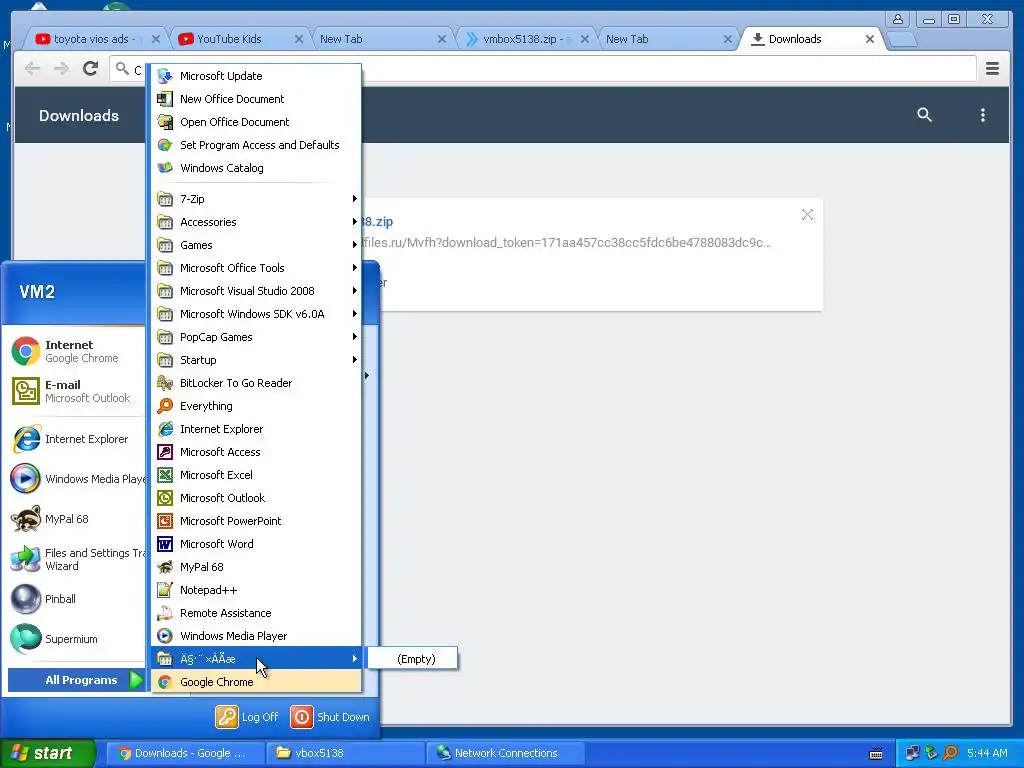The height and width of the screenshot is (768, 1024).
Task: Open Internet Explorer from Start menu left pane
Action: [x=77, y=439]
